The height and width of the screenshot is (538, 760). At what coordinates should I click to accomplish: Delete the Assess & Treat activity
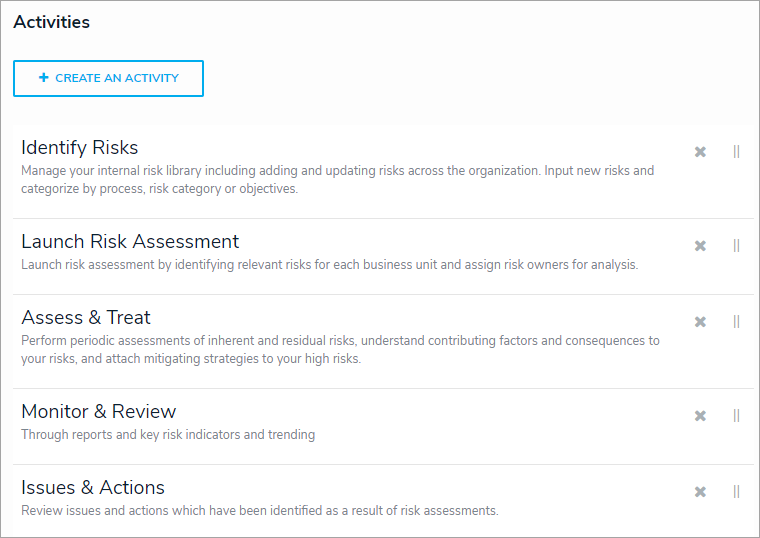click(x=700, y=322)
